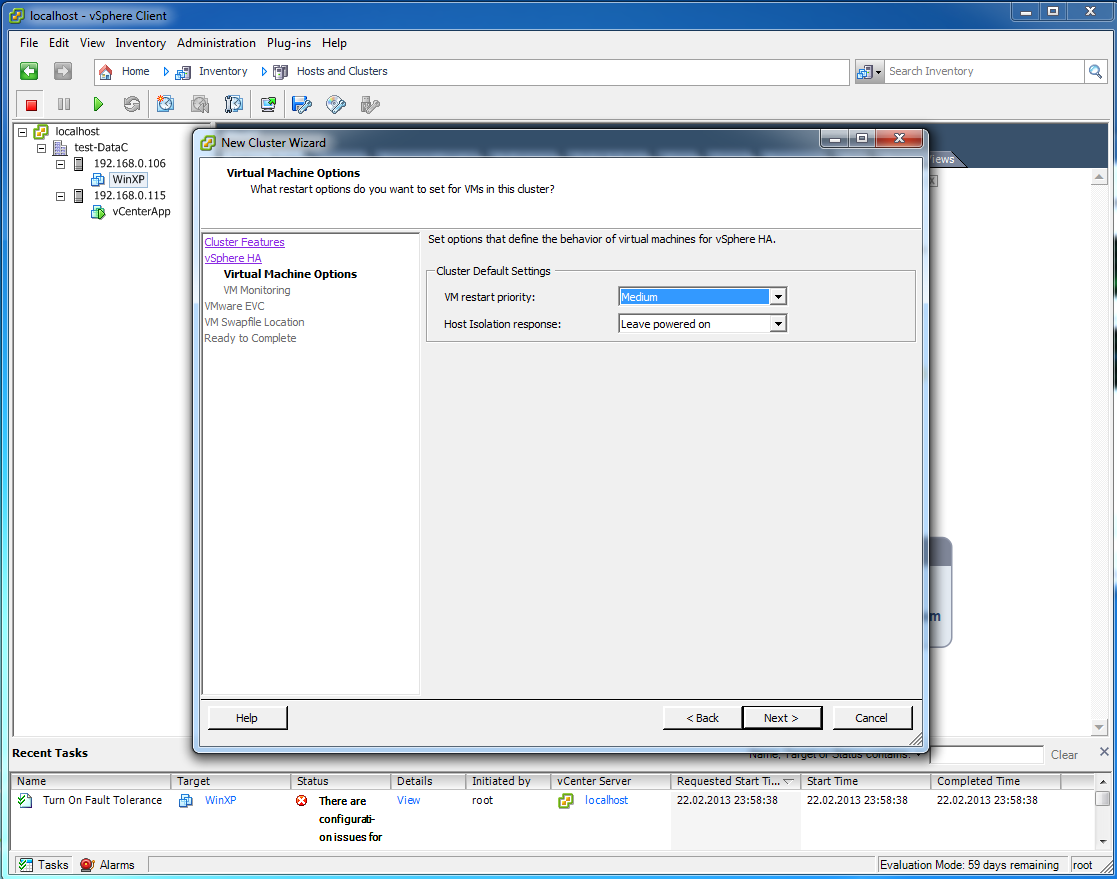This screenshot has width=1117, height=879.
Task: Go to the vSphere HA wizard step
Action: click(233, 258)
